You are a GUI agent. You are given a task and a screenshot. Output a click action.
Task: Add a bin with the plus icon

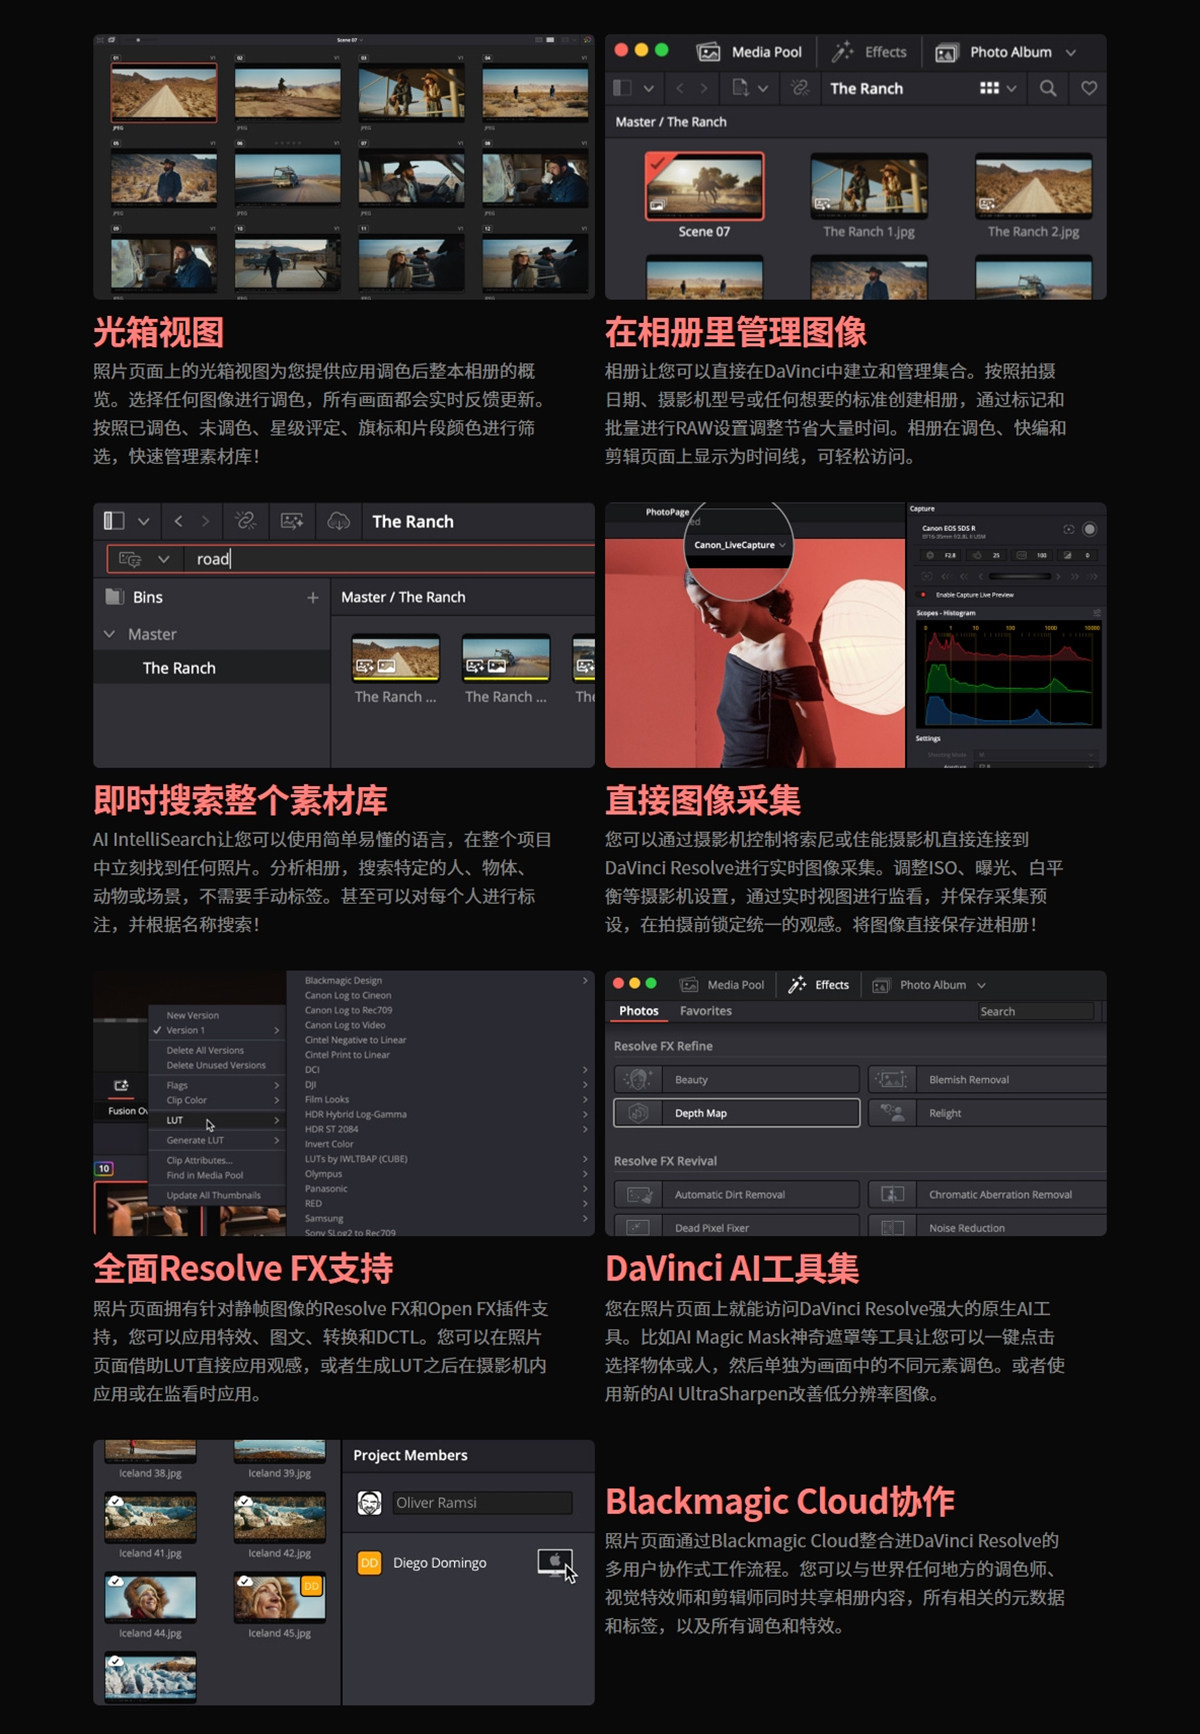[x=313, y=597]
